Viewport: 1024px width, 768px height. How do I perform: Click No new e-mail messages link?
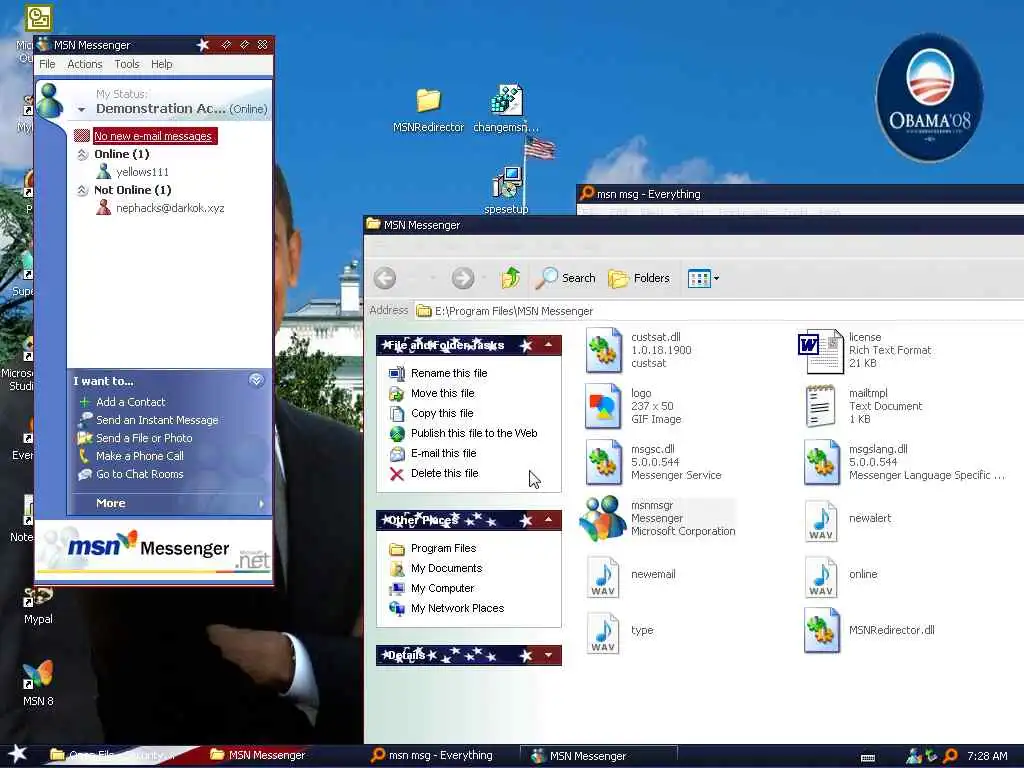pyautogui.click(x=153, y=136)
